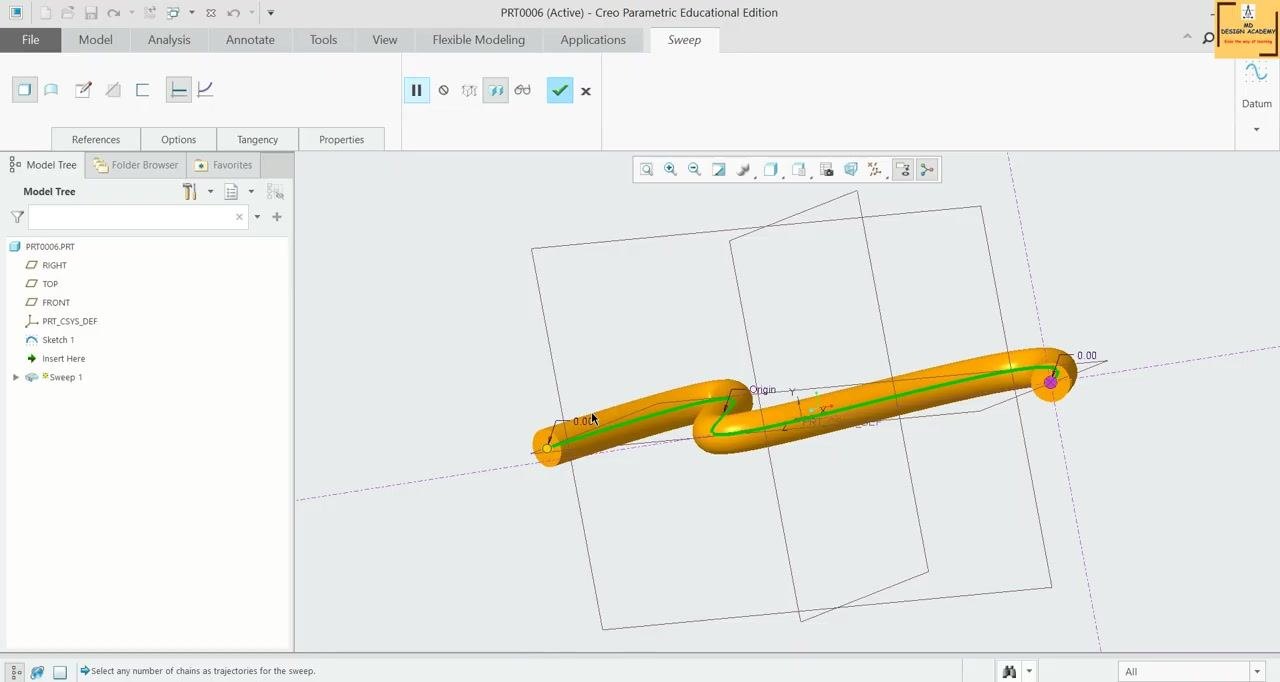The height and width of the screenshot is (682, 1280).
Task: Click the binoculars find icon
Action: [x=1009, y=672]
